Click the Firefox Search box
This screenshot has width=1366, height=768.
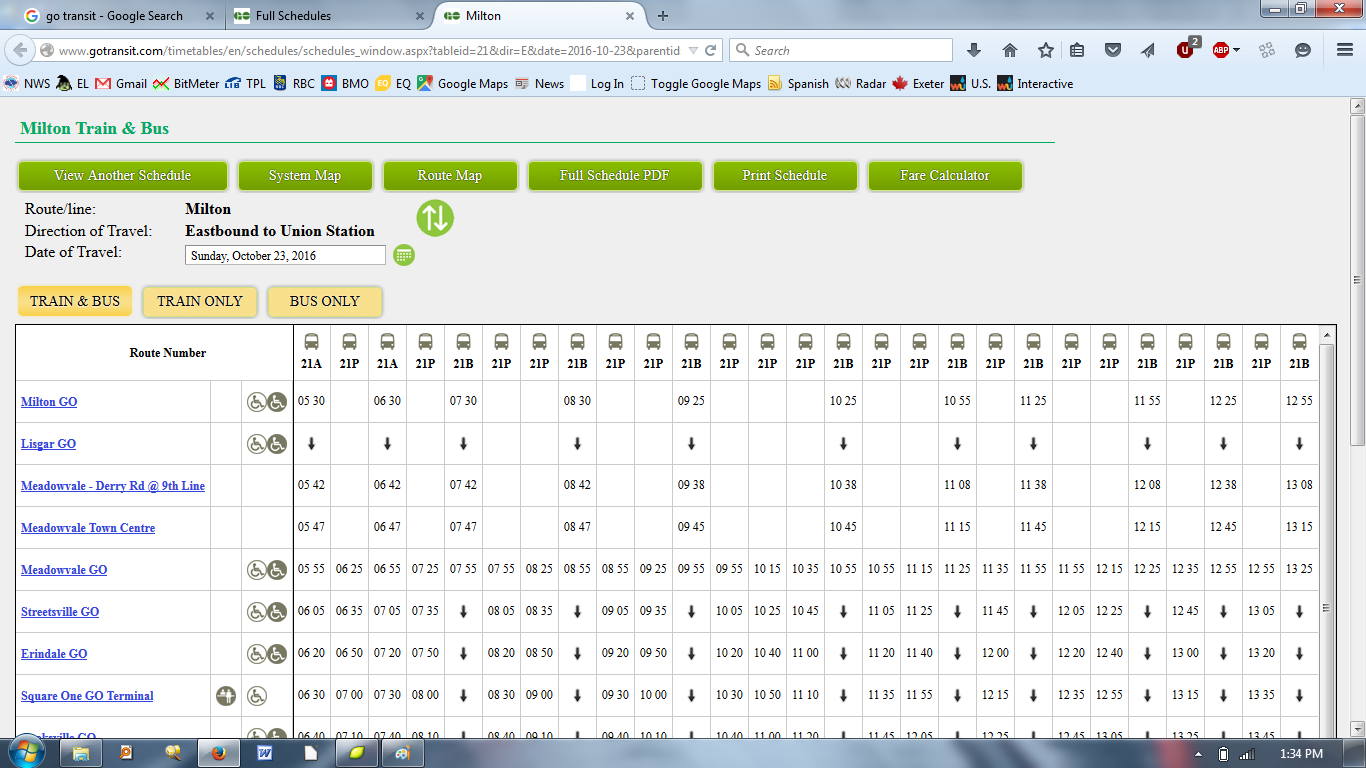tap(841, 50)
